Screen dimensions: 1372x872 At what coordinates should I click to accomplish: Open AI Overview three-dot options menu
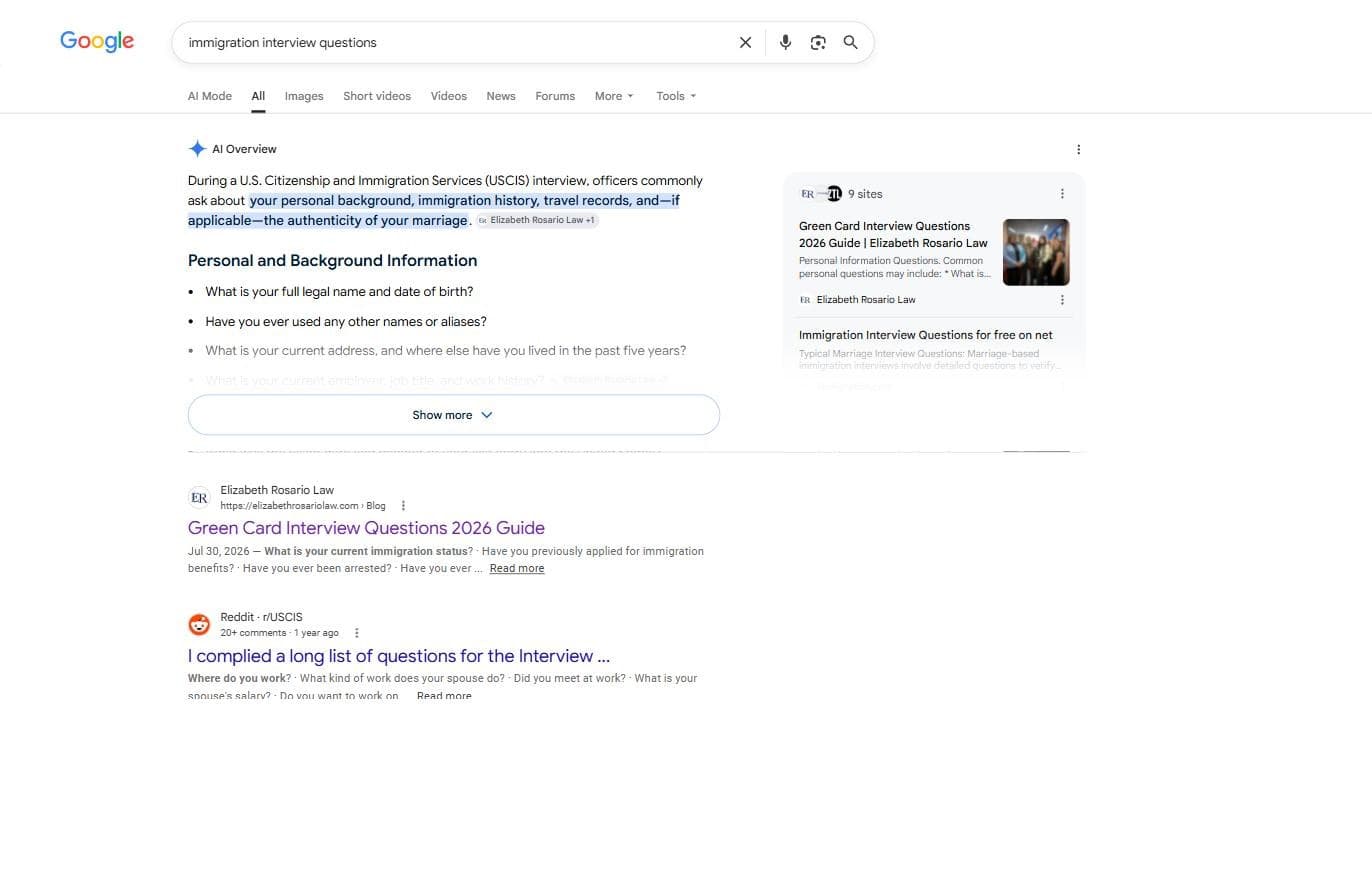(1078, 149)
